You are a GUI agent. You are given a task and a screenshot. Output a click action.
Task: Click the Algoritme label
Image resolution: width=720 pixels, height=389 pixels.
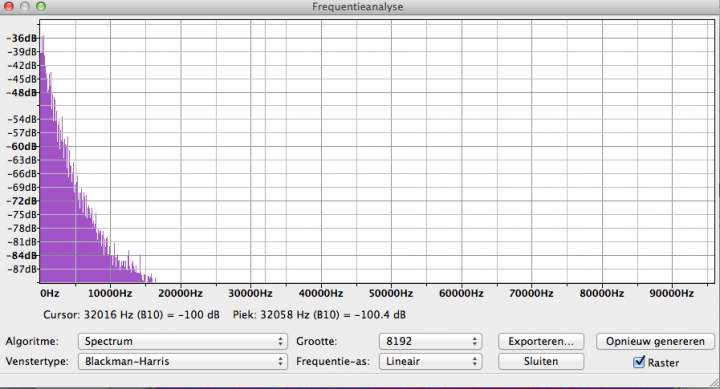pyautogui.click(x=32, y=341)
